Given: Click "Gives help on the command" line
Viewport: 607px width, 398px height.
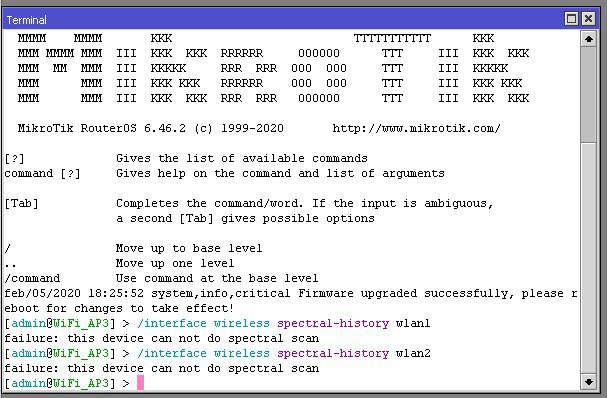Looking at the screenshot, I should click(x=280, y=173).
